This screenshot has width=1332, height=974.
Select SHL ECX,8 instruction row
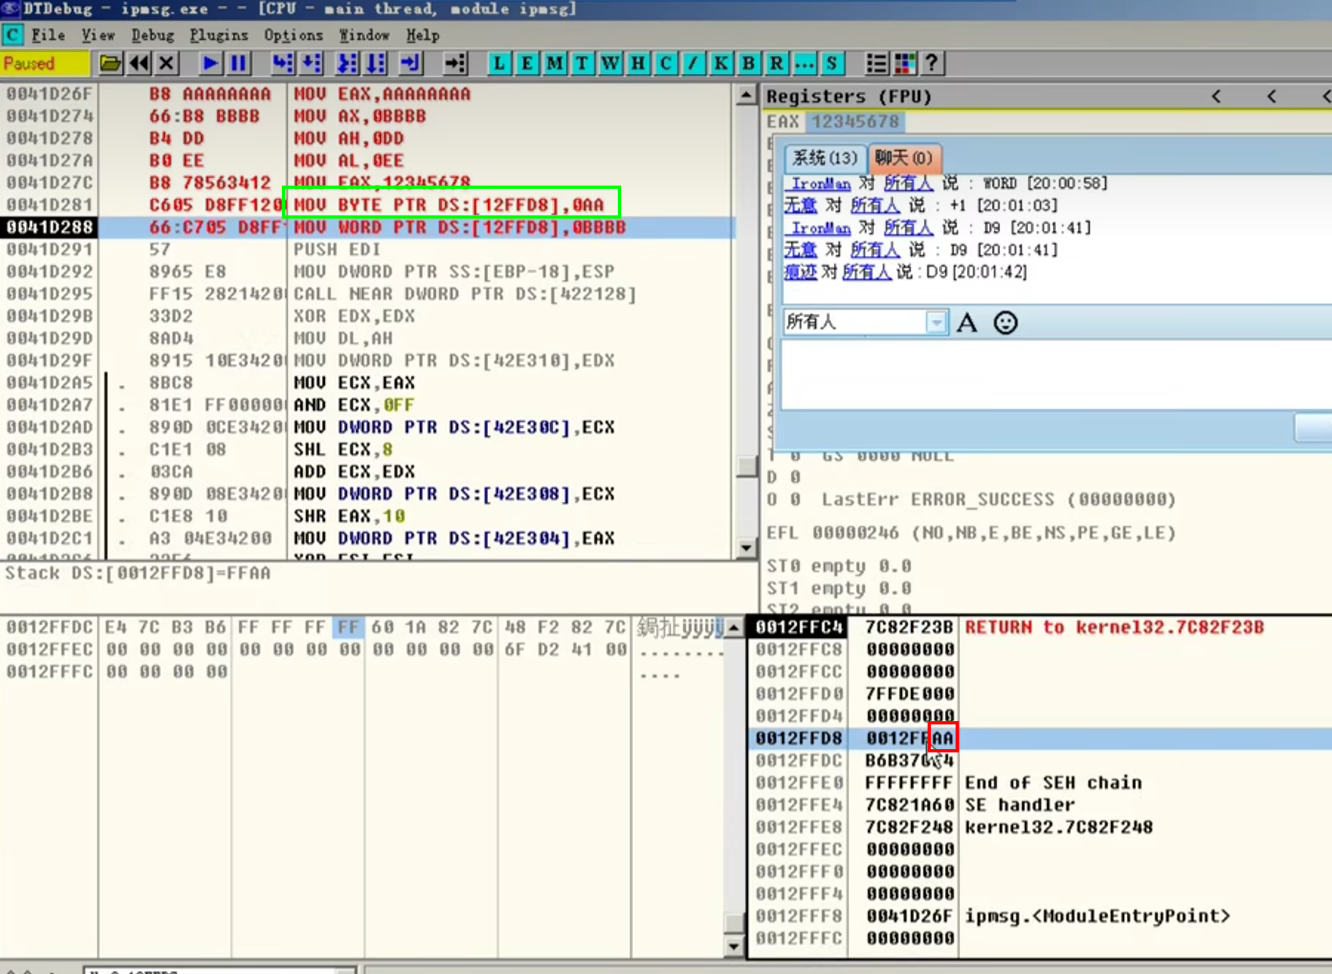(x=368, y=449)
